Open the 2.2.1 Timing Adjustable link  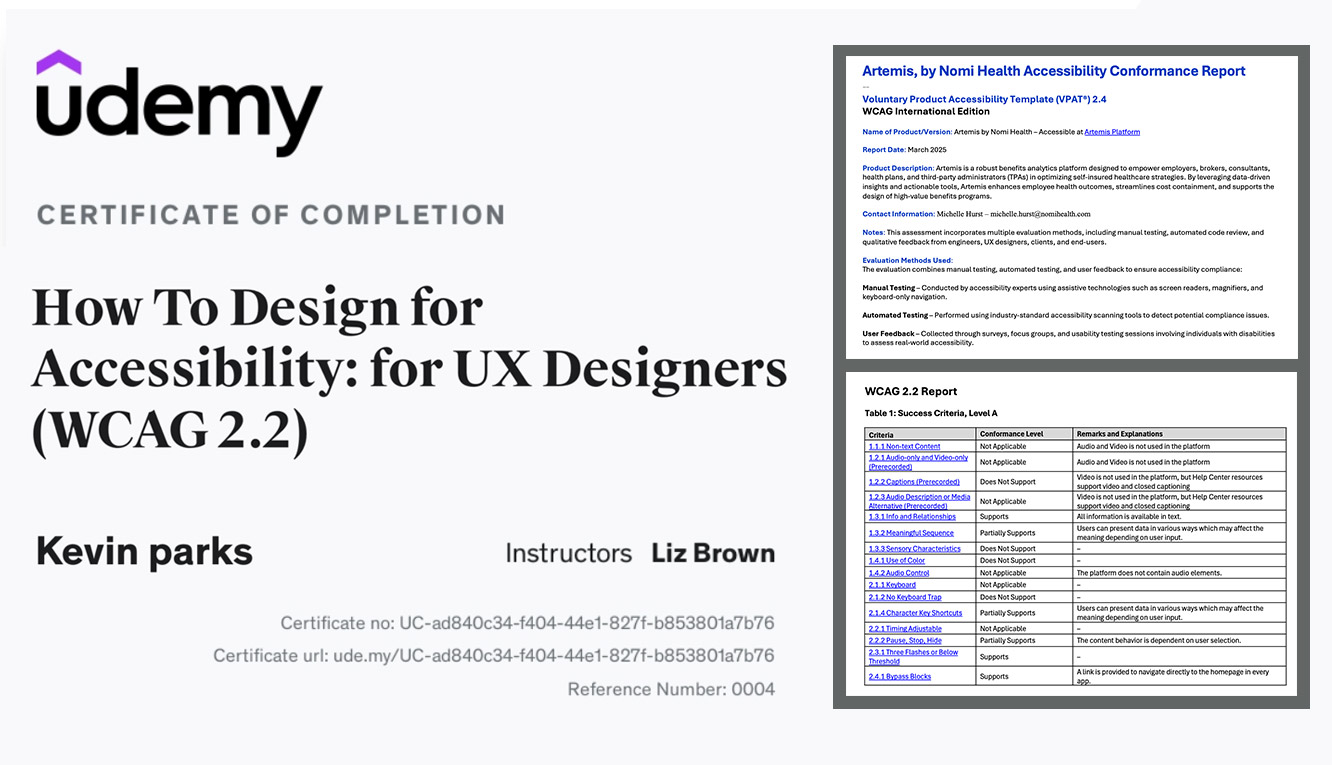click(x=906, y=629)
